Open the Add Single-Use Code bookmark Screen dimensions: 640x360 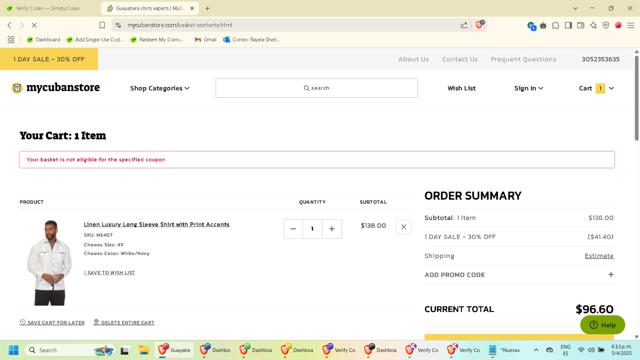(x=95, y=40)
